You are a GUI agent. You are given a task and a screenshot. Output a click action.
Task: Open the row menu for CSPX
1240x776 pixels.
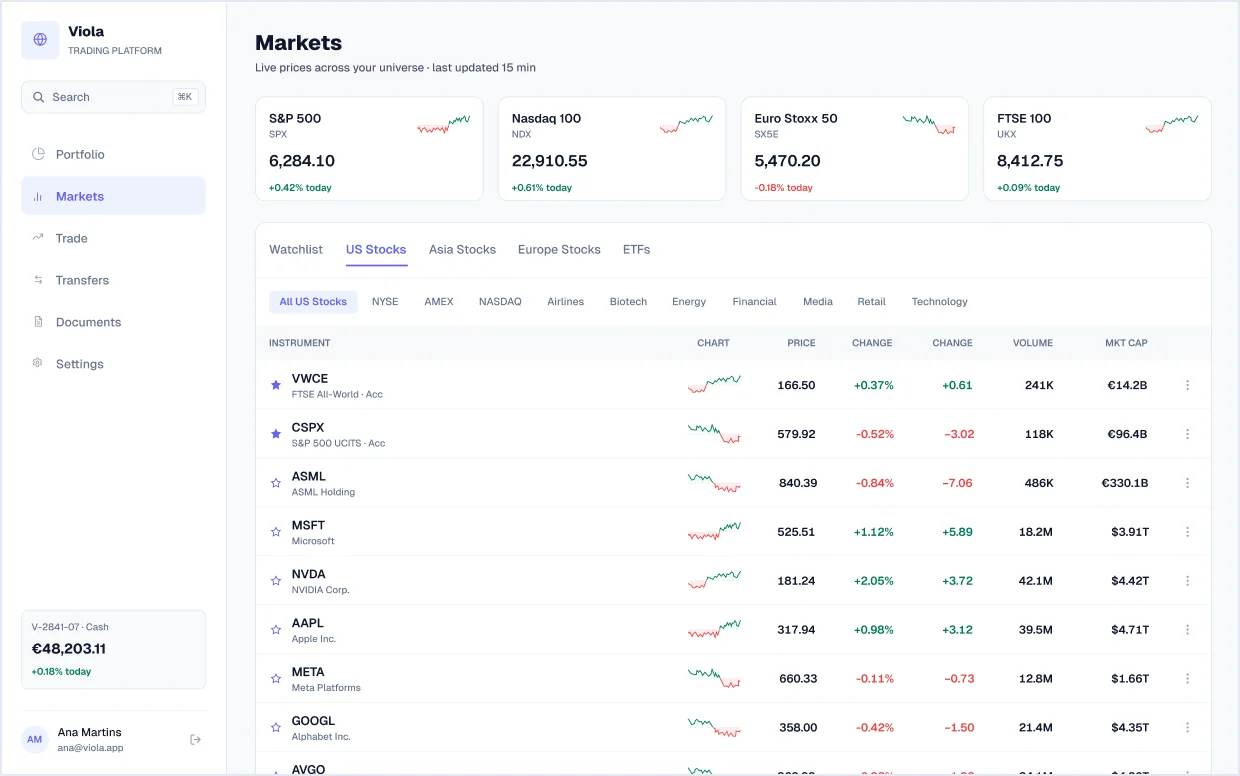point(1187,434)
